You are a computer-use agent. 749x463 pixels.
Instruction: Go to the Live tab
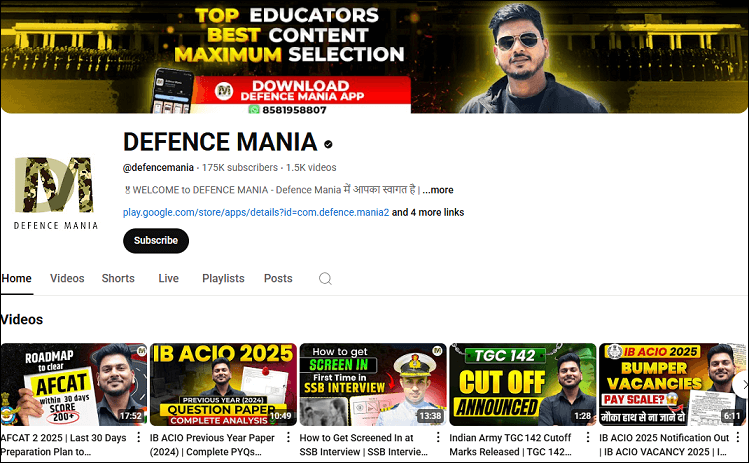[169, 279]
